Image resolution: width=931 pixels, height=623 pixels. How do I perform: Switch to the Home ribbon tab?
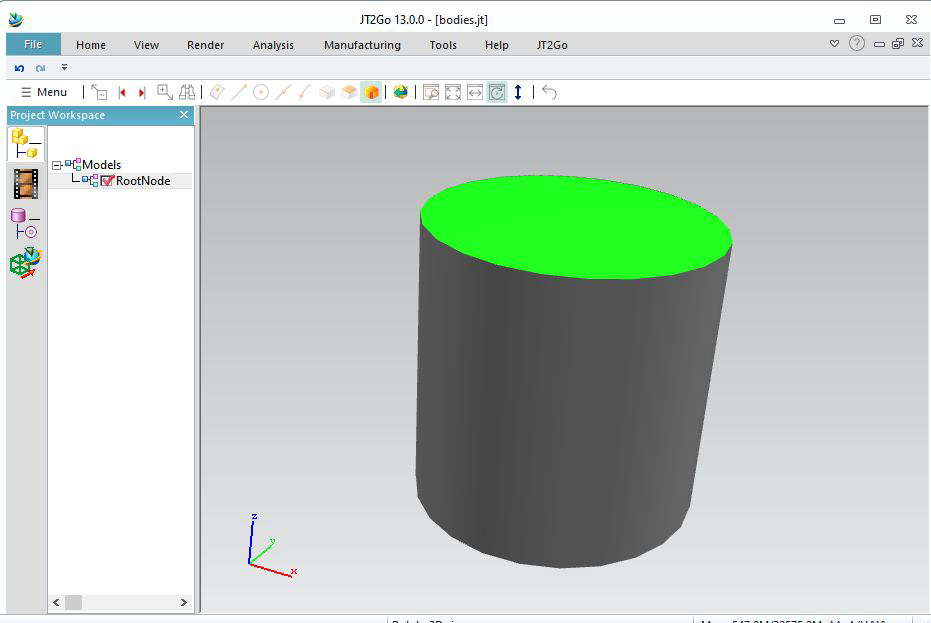pyautogui.click(x=91, y=45)
